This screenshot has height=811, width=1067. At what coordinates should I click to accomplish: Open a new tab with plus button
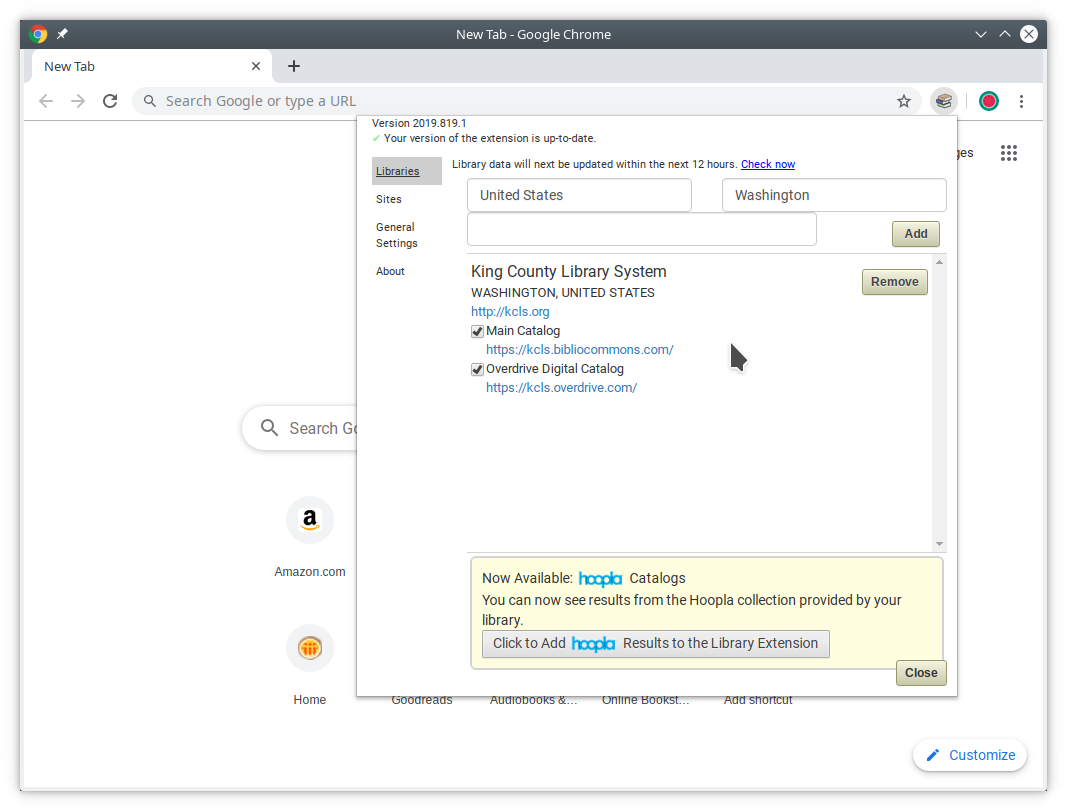click(x=293, y=66)
